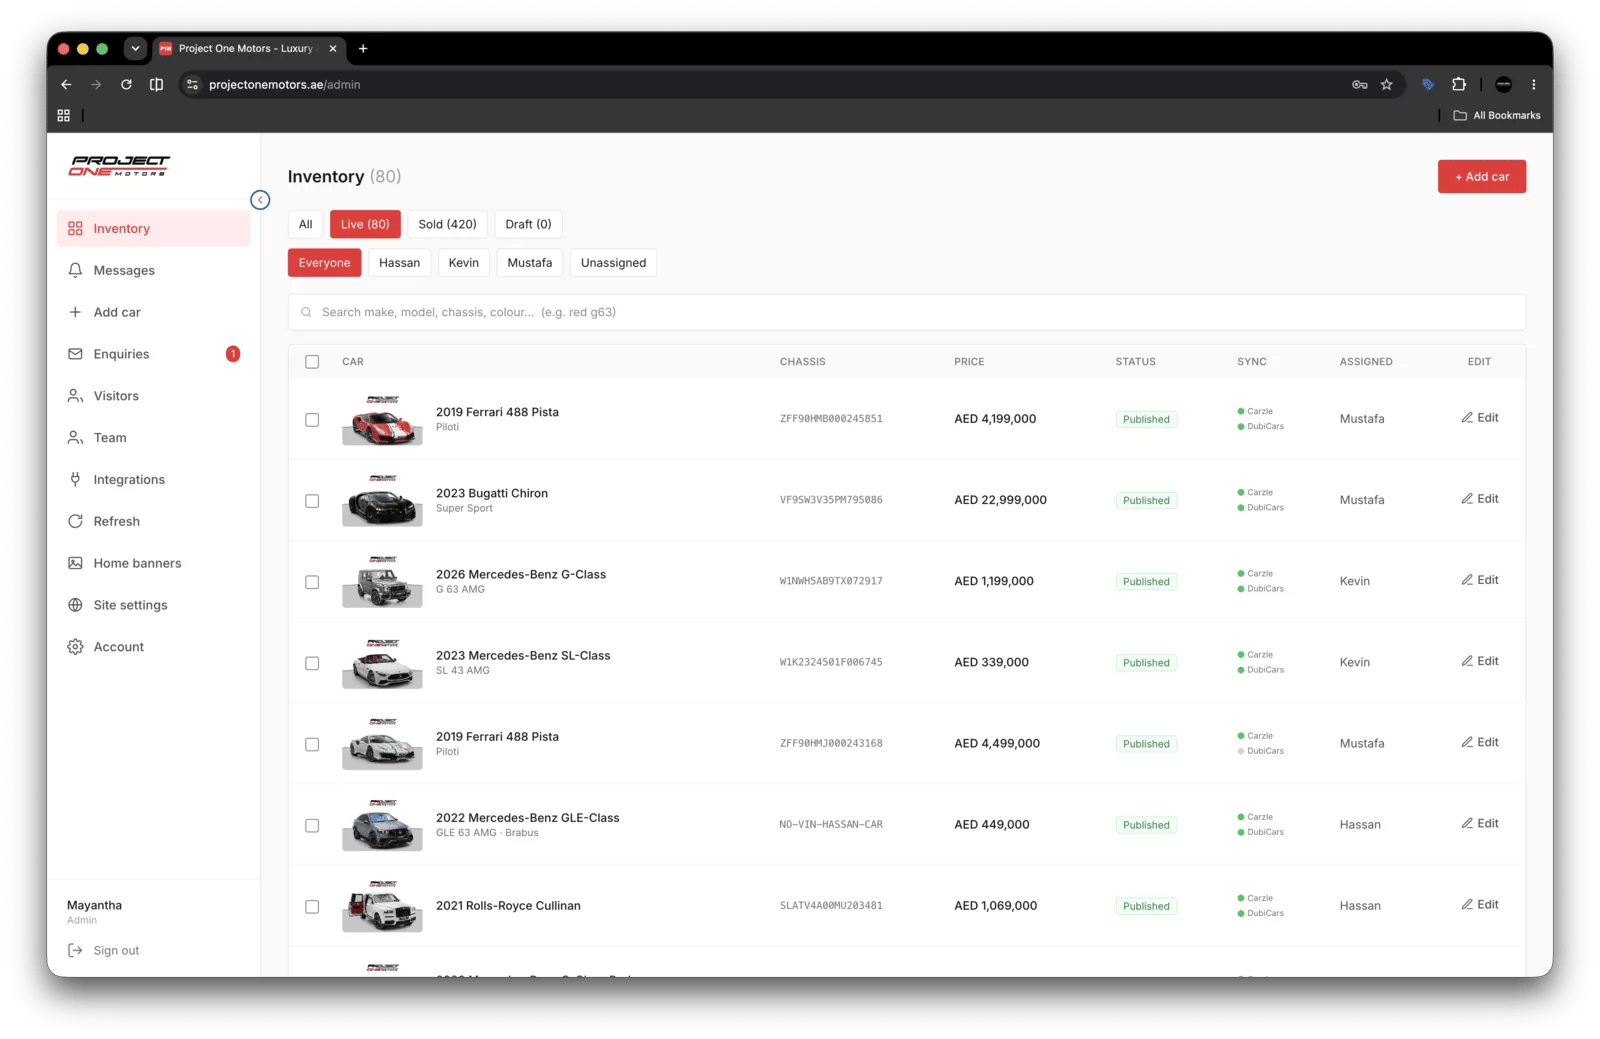Edit the Ferrari 488 Pista AED 4,199,000 listing
The height and width of the screenshot is (1039, 1600).
[1480, 418]
